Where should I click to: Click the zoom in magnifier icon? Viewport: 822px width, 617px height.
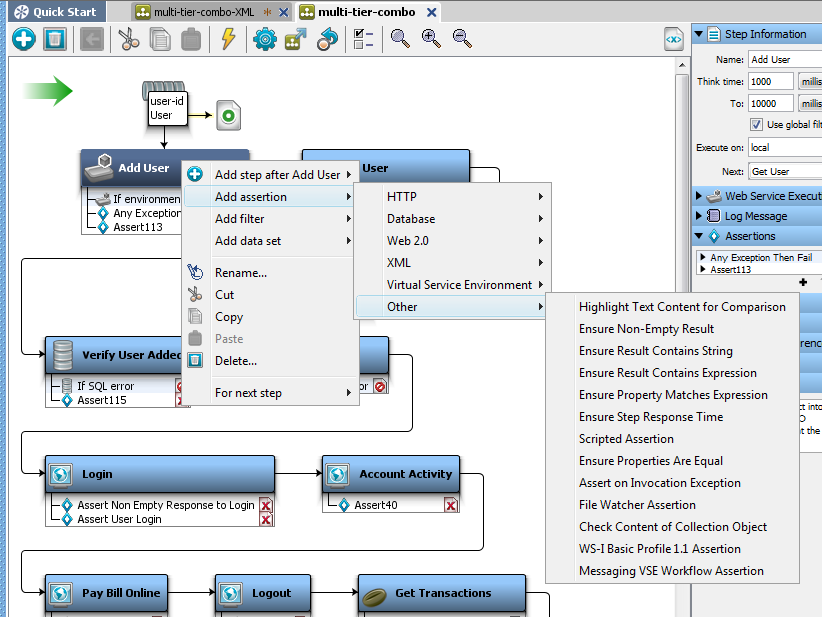pos(431,39)
